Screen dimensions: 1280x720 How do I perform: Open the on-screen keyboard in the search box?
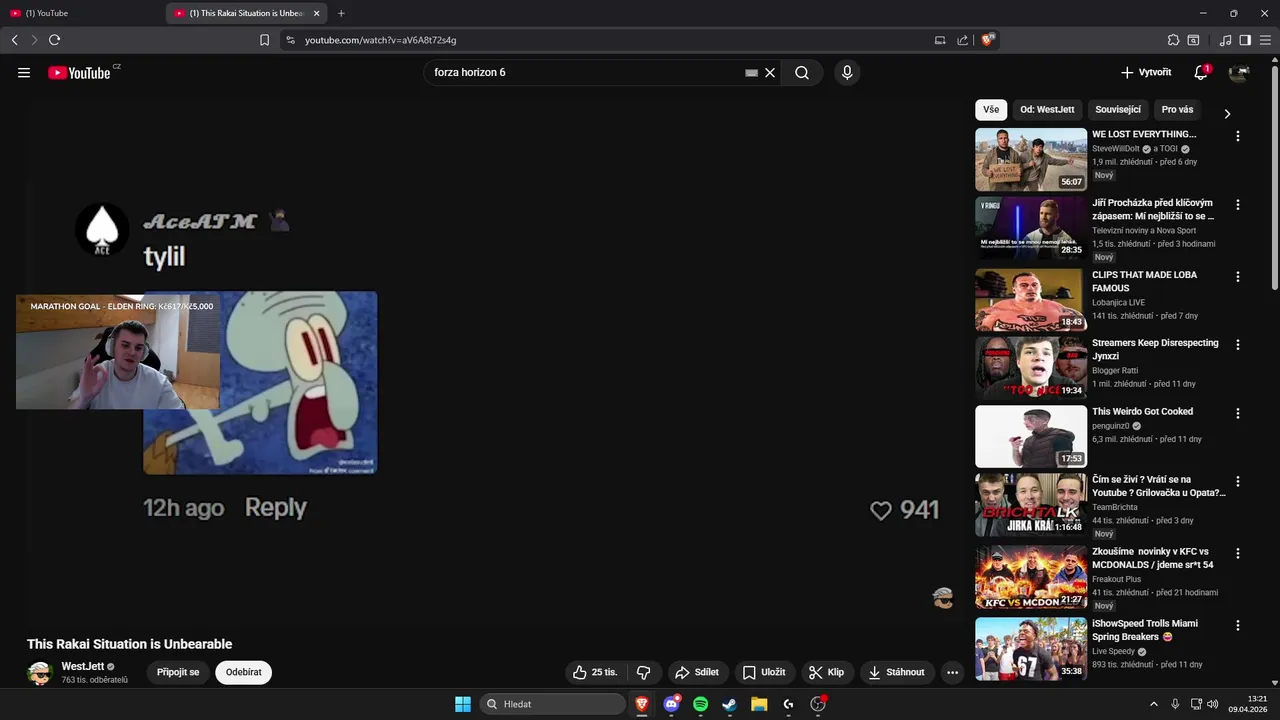coord(751,73)
